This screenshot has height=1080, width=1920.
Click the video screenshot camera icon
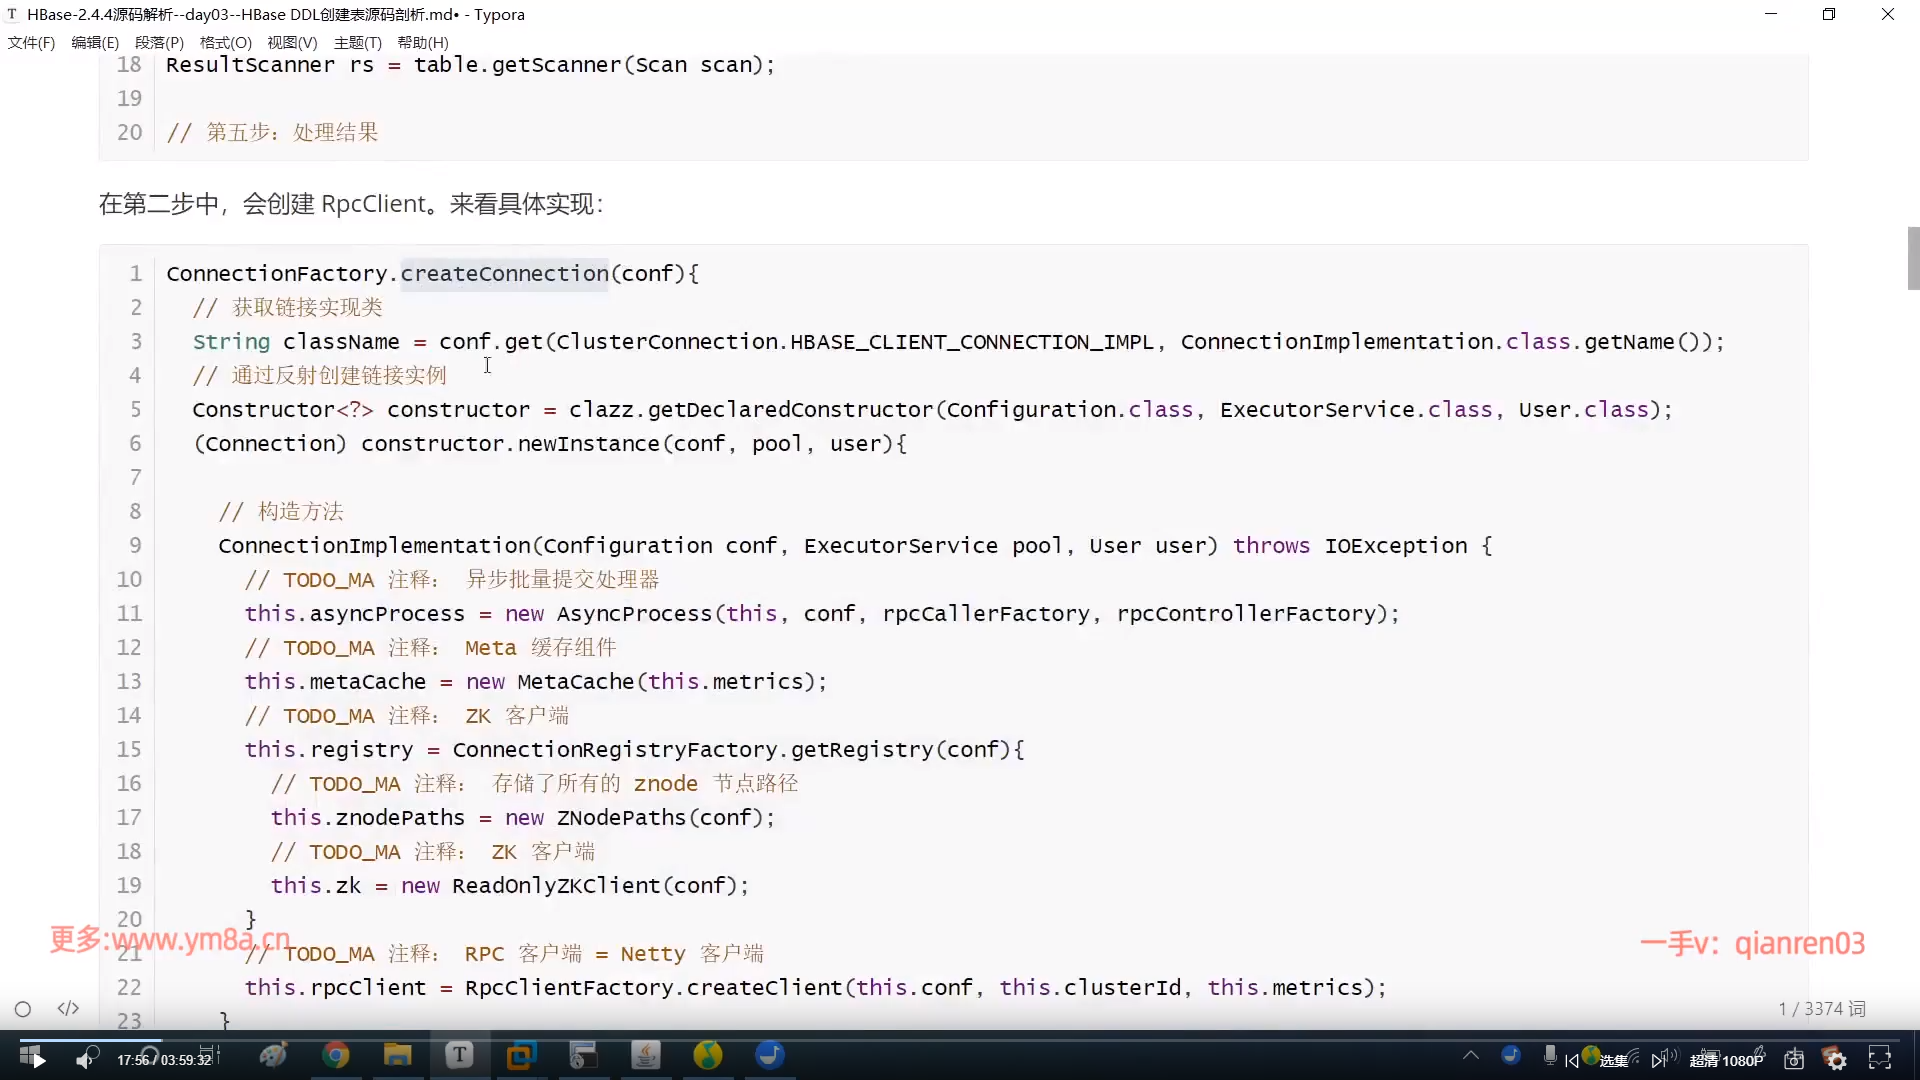pyautogui.click(x=1794, y=1059)
